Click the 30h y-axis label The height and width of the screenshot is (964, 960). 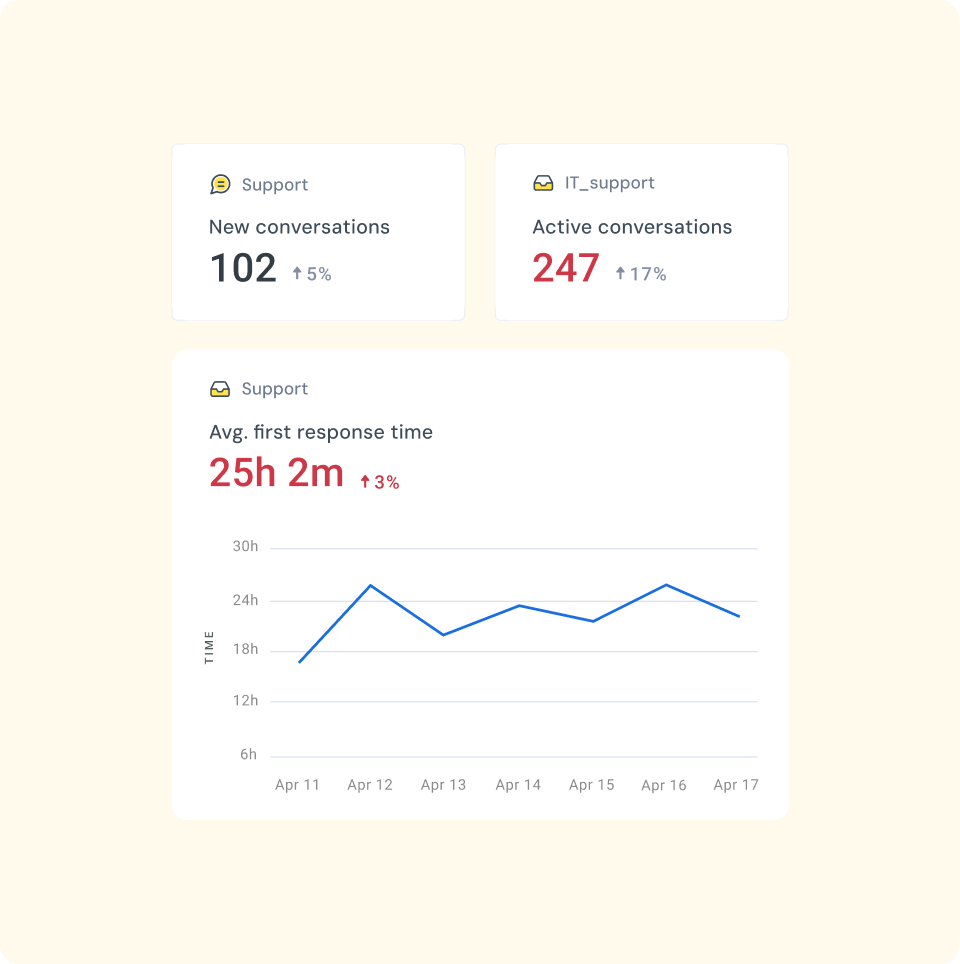245,547
